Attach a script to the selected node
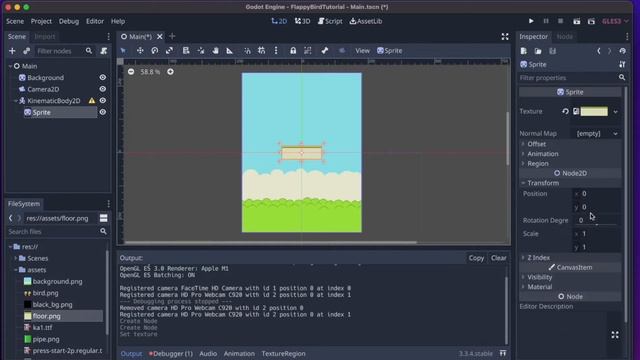The width and height of the screenshot is (640, 360). [x=104, y=51]
